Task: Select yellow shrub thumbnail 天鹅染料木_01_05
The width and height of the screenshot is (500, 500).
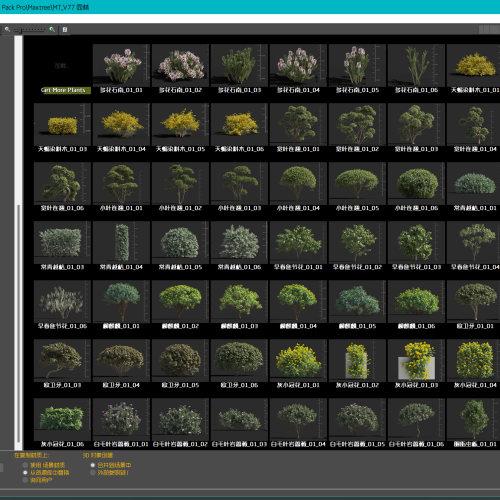Action: (180, 124)
